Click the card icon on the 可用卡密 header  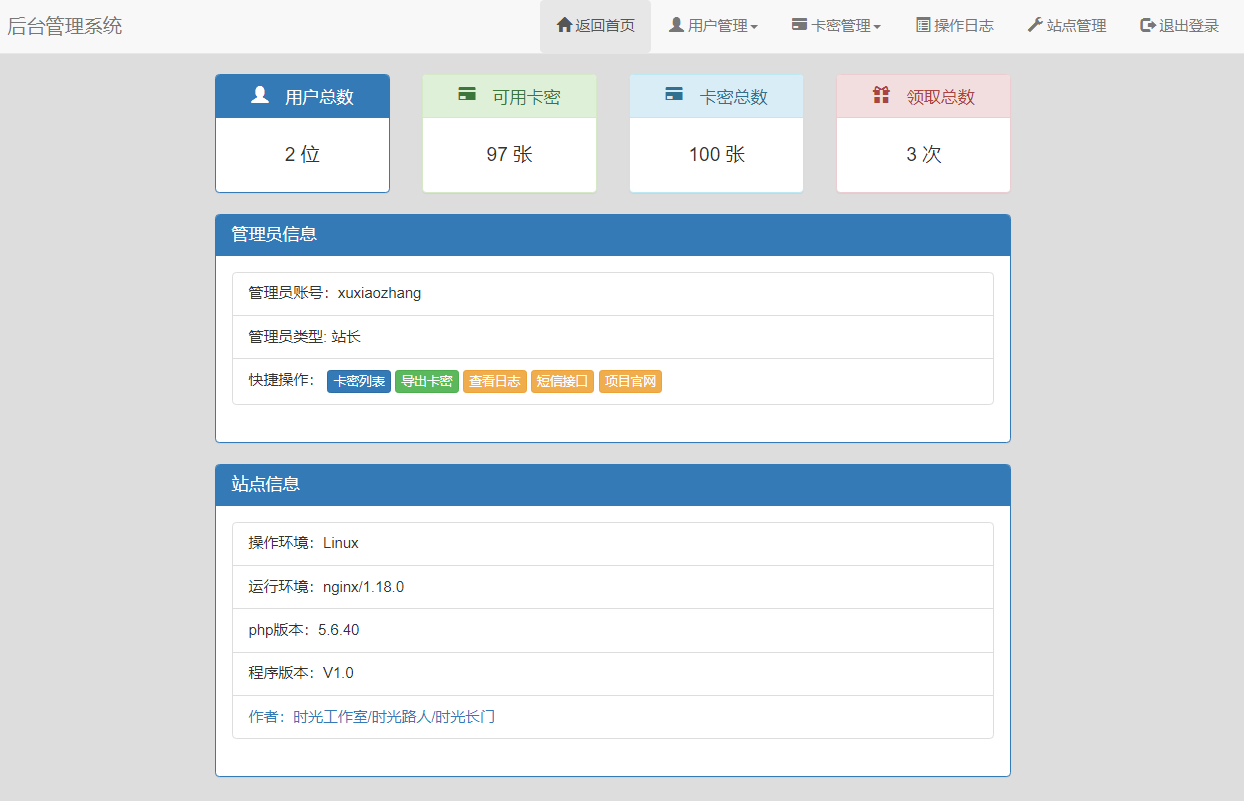(x=467, y=95)
